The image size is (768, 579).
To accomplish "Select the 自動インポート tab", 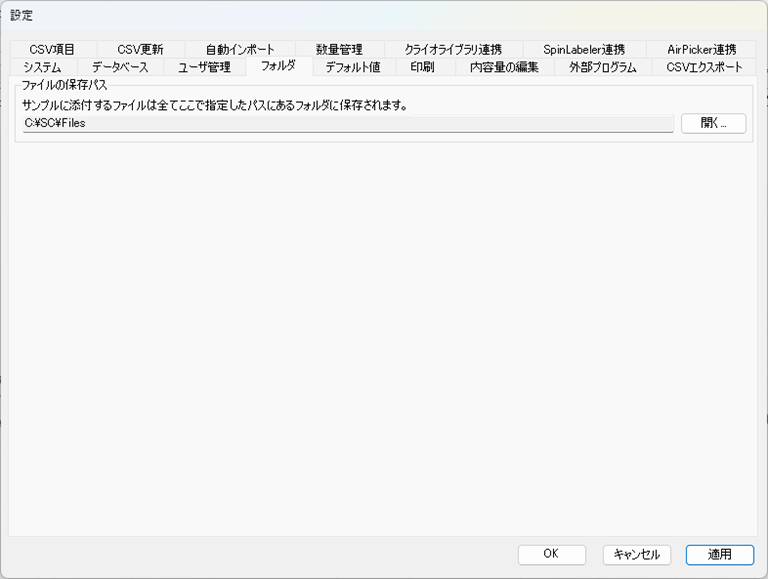I will (x=240, y=49).
